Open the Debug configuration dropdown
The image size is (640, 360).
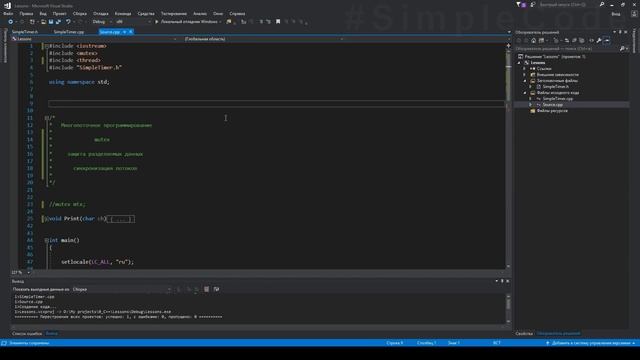[101, 22]
